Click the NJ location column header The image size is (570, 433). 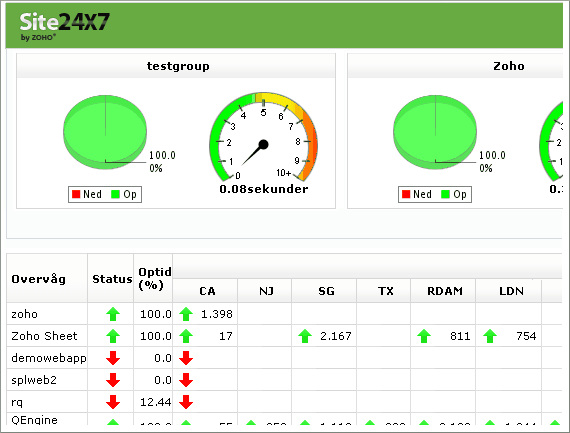[x=266, y=291]
